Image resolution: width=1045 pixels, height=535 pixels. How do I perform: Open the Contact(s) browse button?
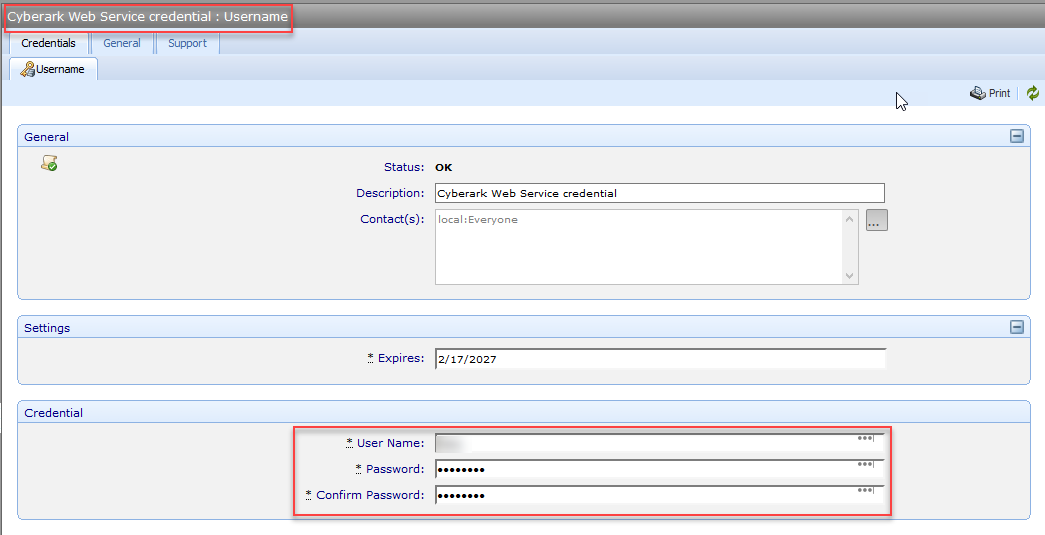tap(876, 221)
